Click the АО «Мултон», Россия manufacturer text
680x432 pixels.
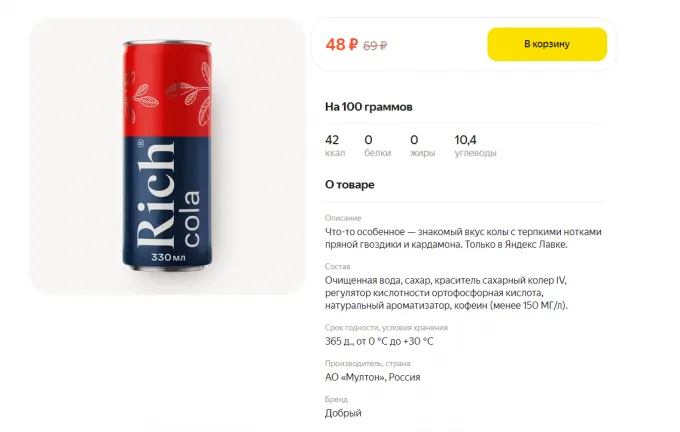(x=373, y=377)
